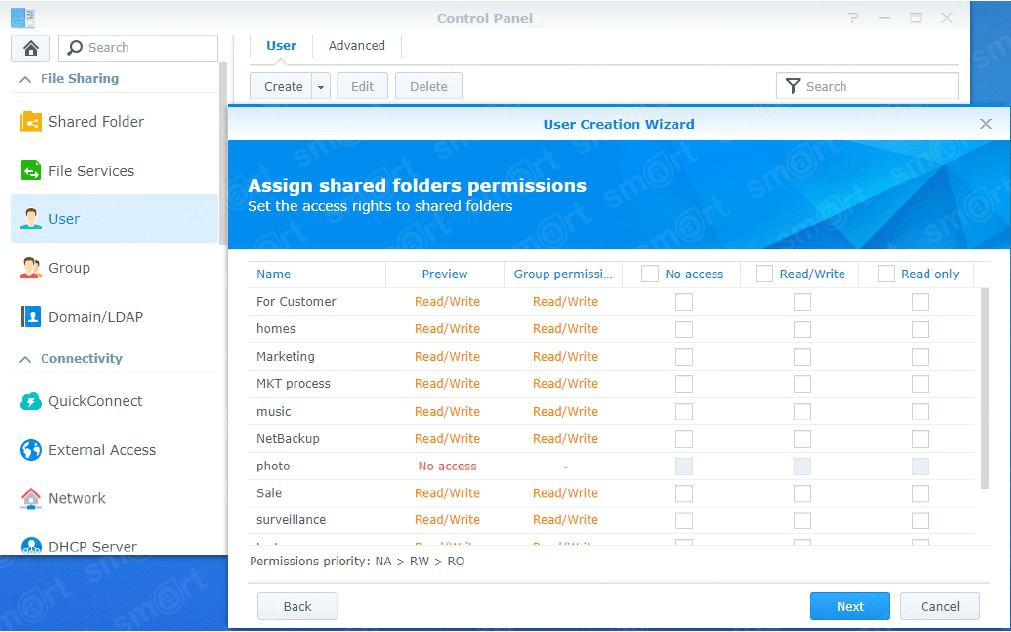
Task: Open File Services icon in sidebar
Action: coord(30,170)
